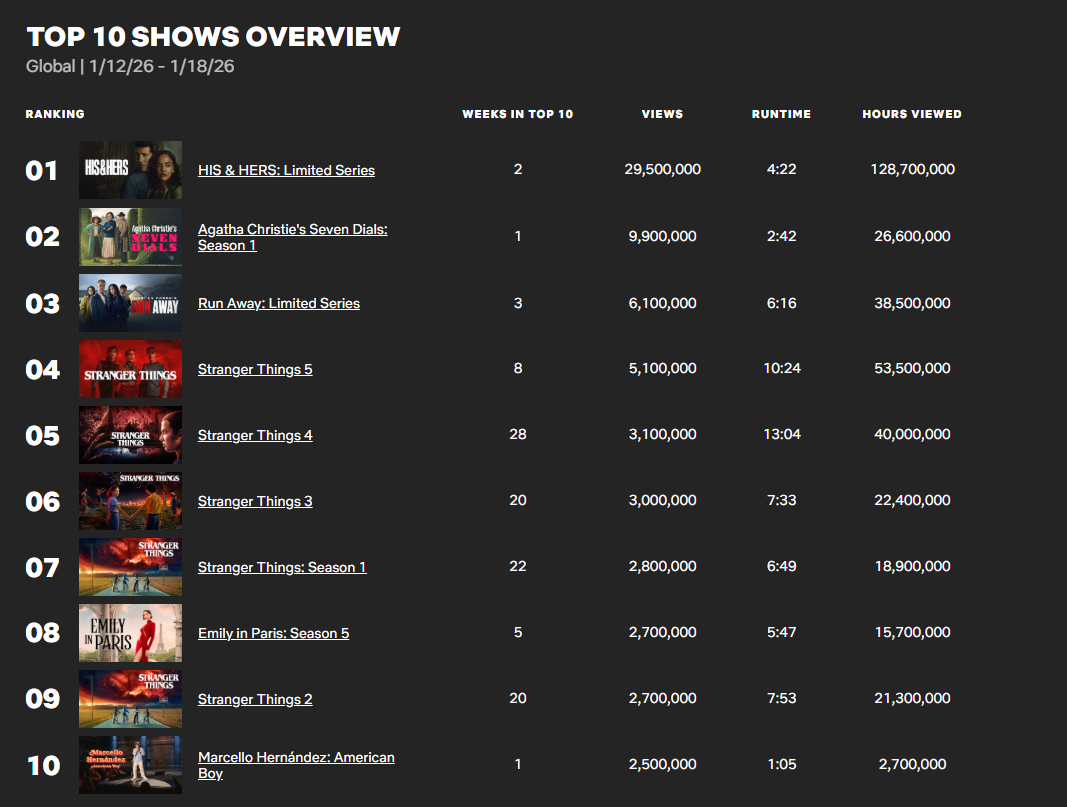Open Marcello Hernández: American Boy link

point(296,765)
